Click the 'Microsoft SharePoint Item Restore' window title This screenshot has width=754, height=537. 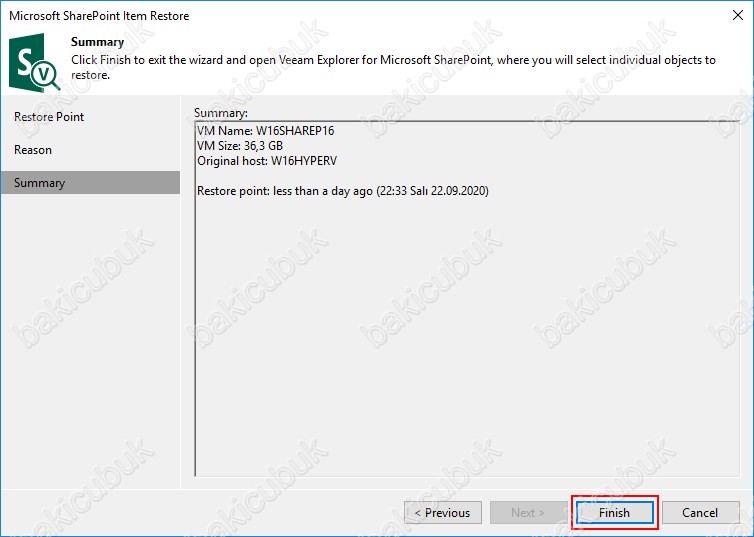click(x=99, y=15)
